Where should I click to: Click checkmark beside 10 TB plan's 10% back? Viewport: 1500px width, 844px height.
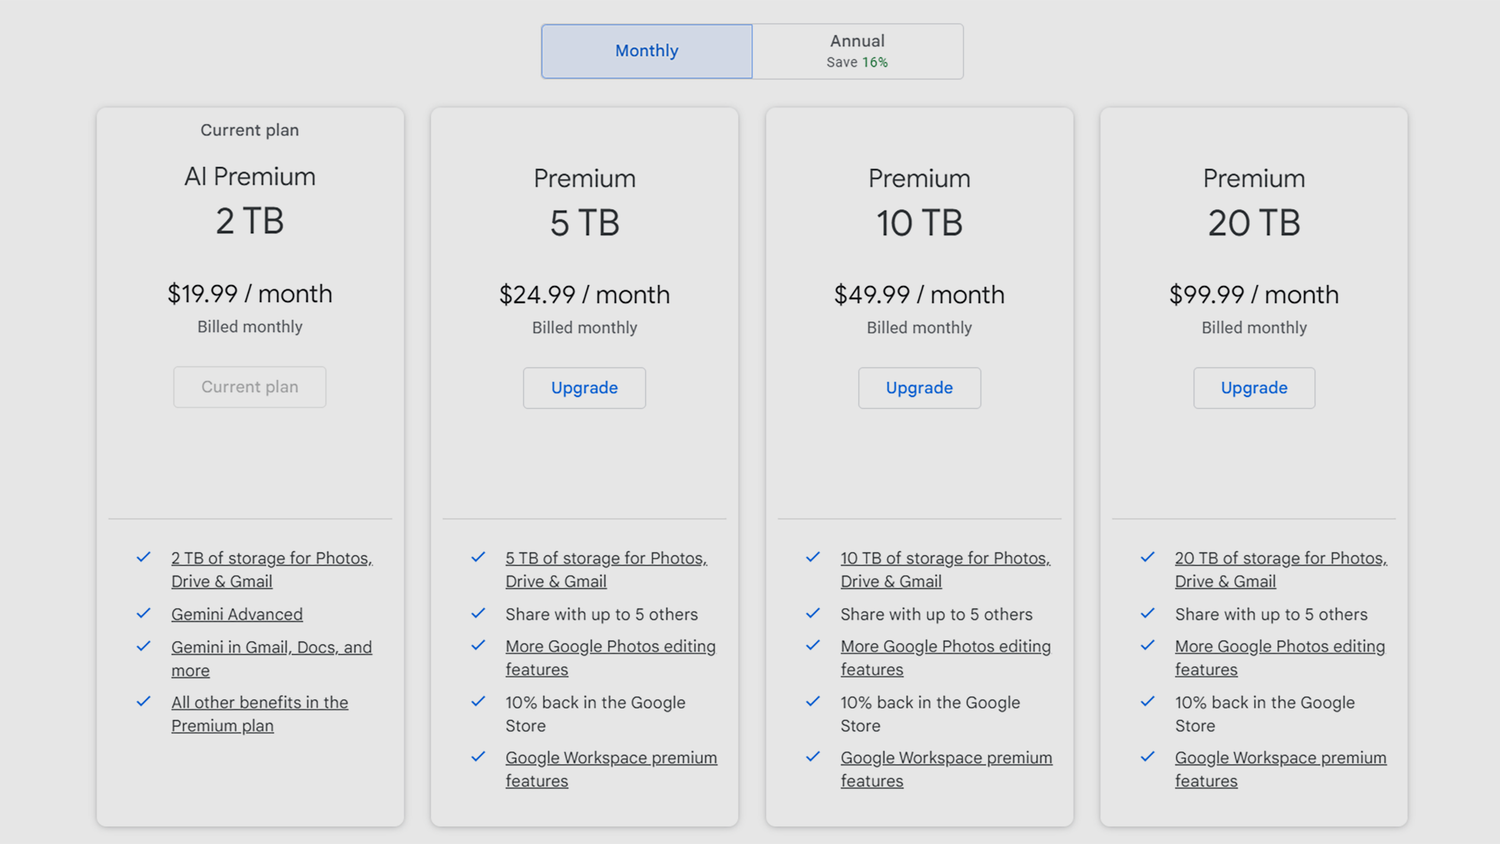point(813,702)
